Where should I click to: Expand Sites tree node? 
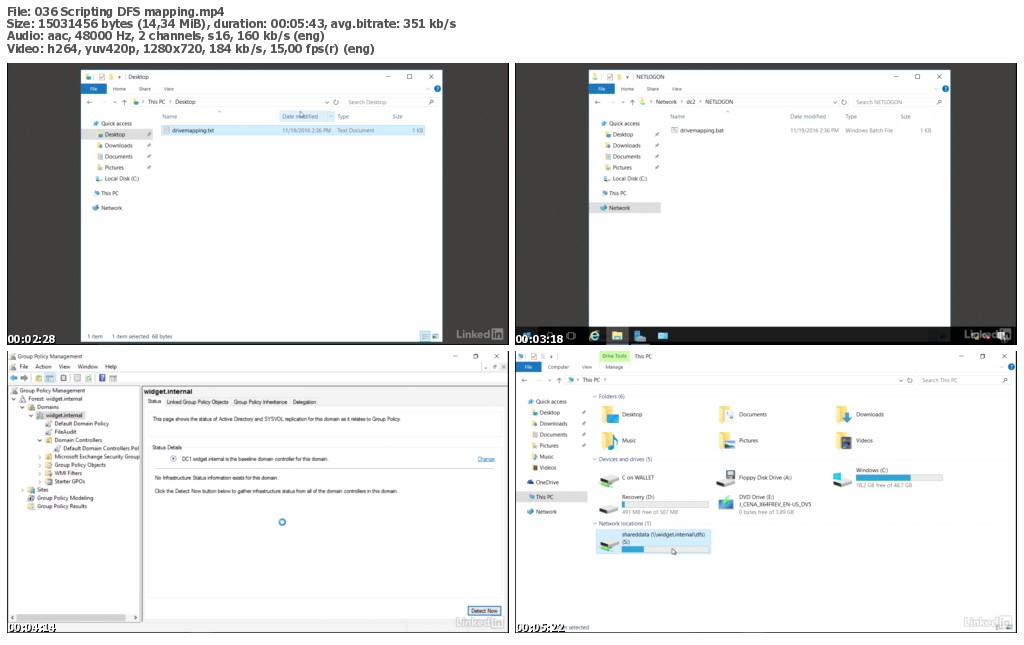(x=22, y=490)
